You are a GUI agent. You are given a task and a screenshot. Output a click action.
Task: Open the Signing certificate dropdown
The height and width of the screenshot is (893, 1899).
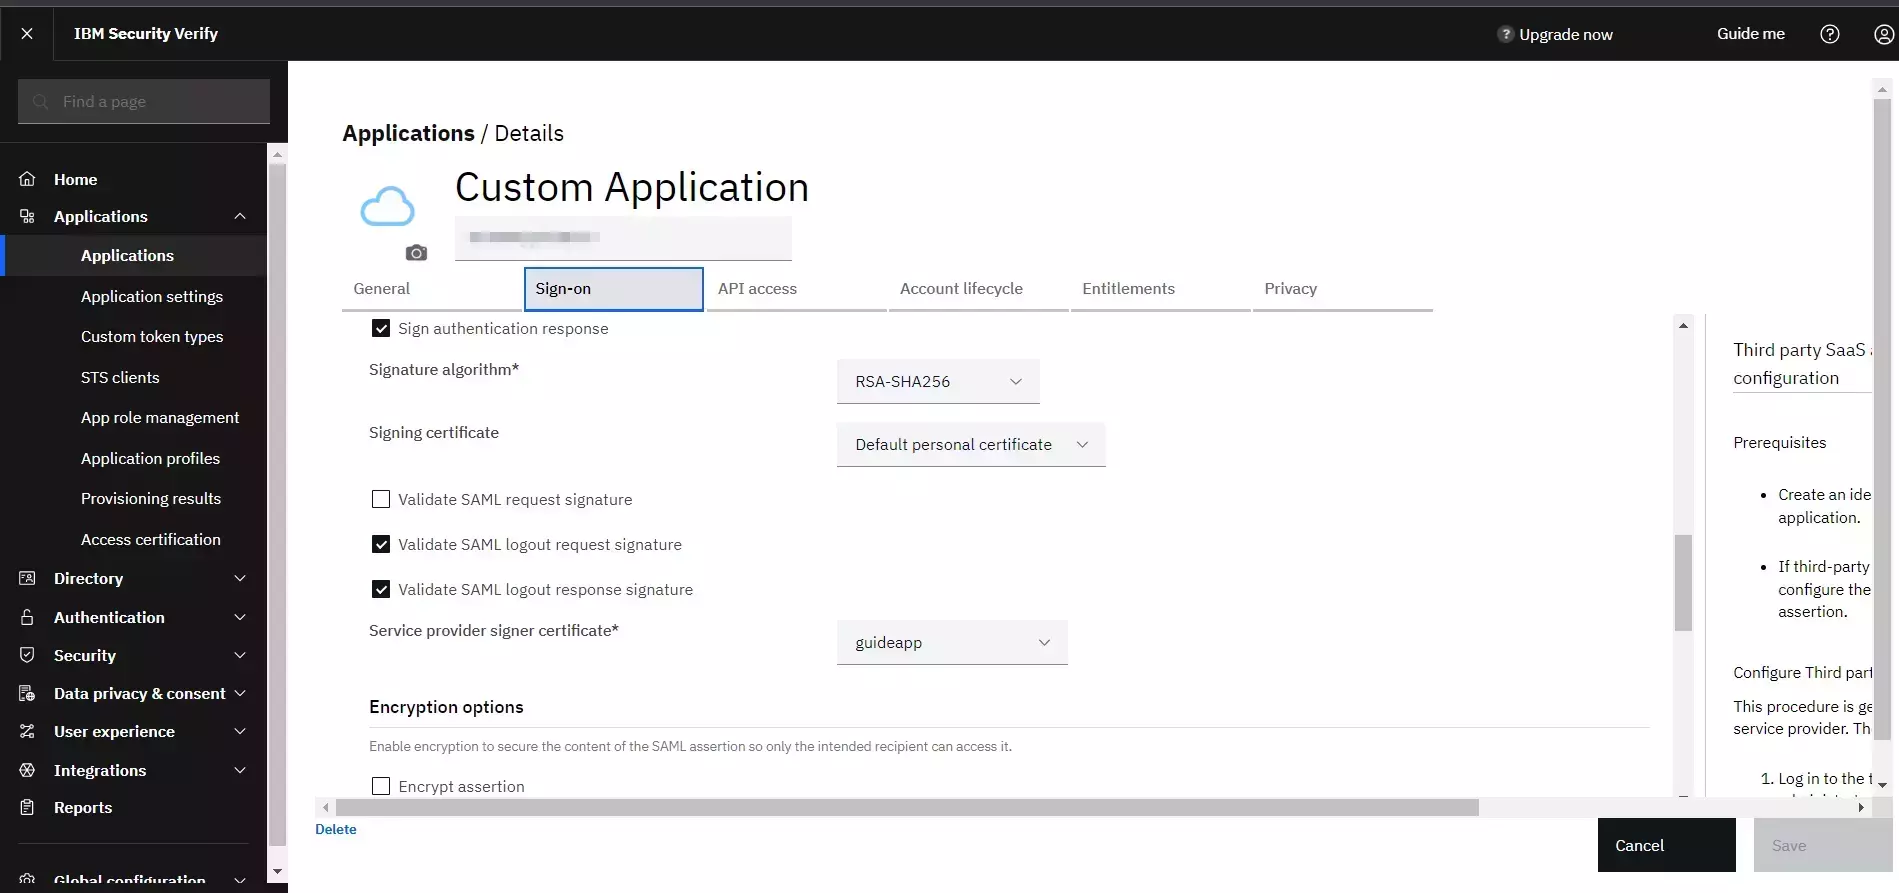point(971,444)
